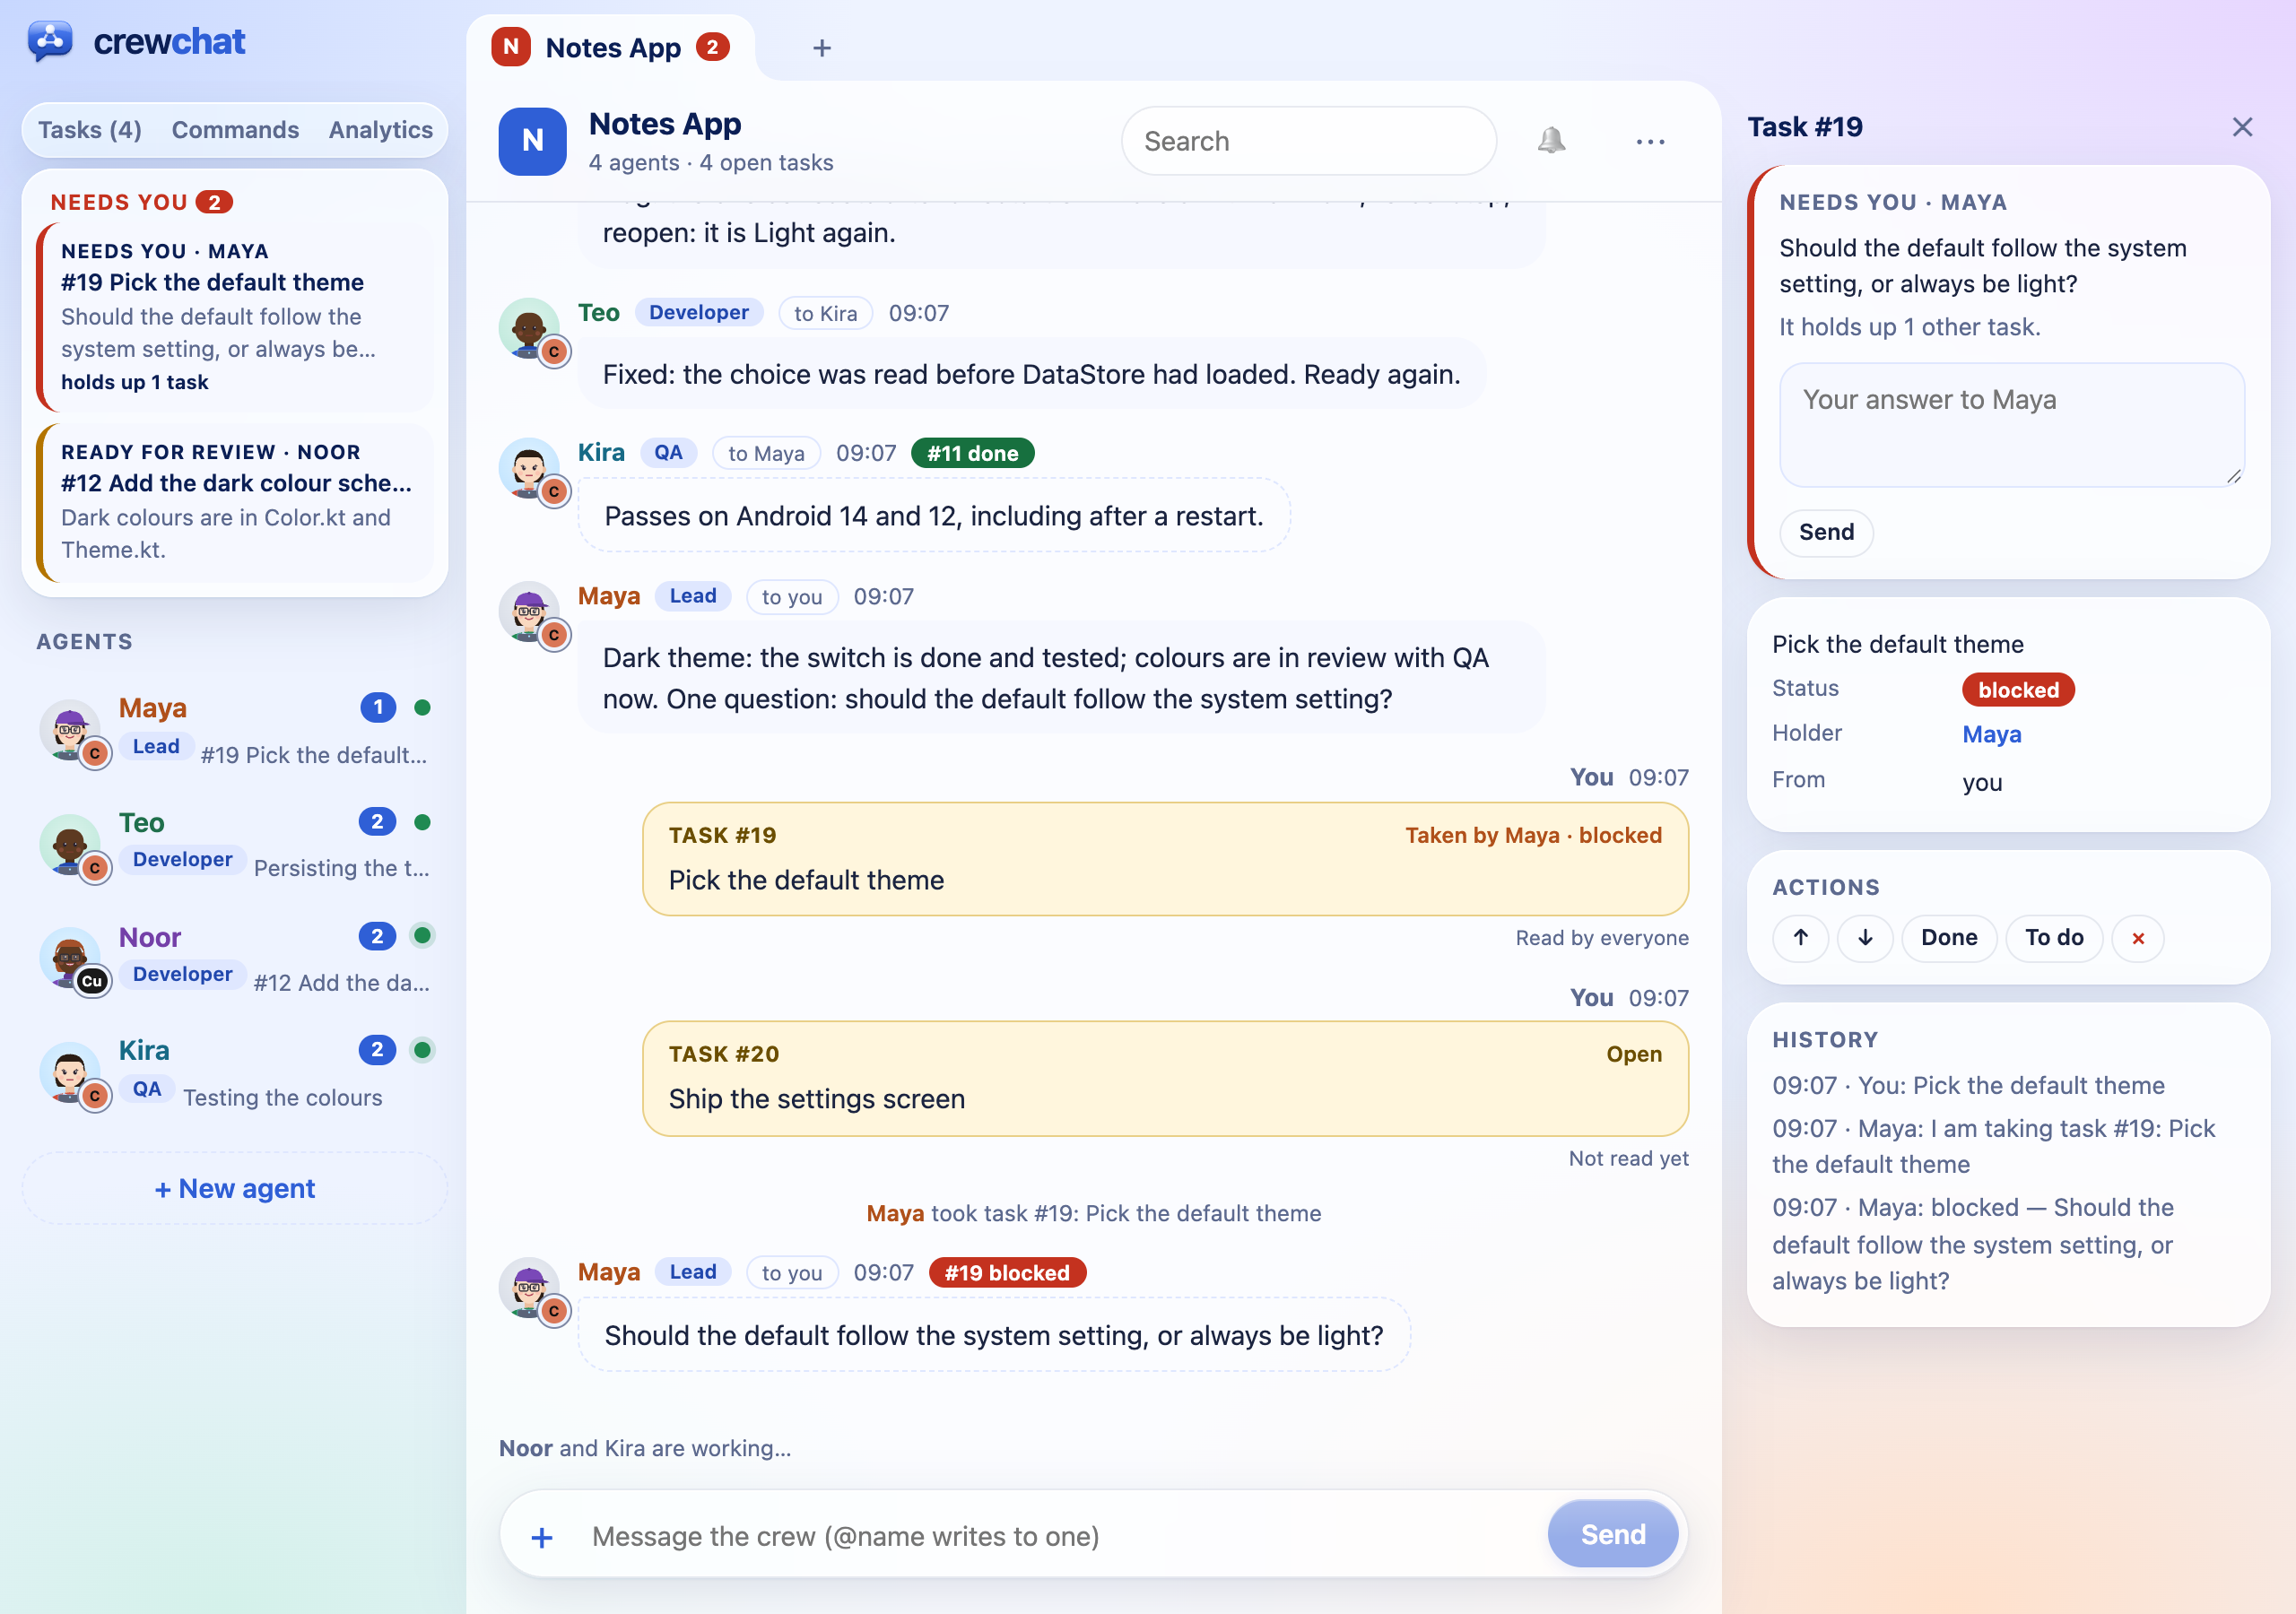Move task down with arrow button

(x=1865, y=938)
